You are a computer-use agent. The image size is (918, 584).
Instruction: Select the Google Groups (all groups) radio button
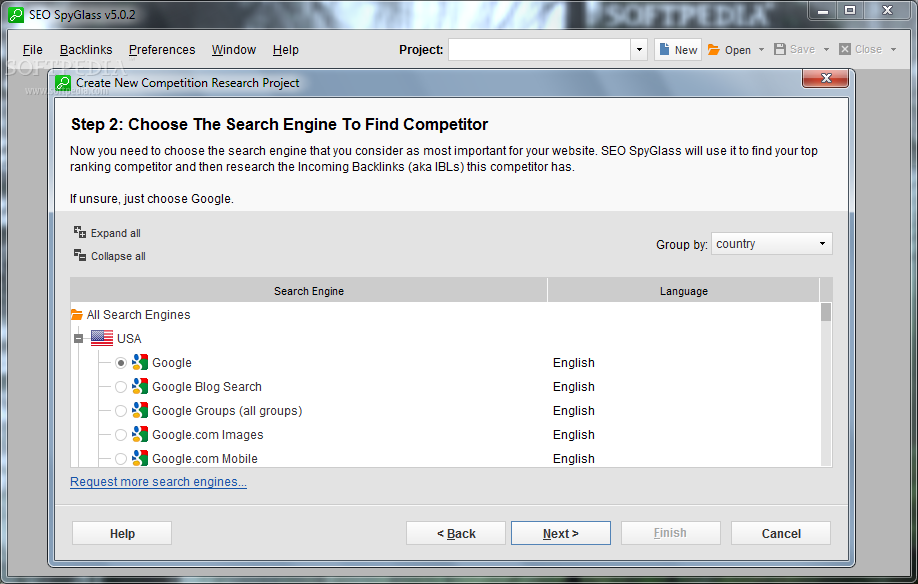[121, 411]
